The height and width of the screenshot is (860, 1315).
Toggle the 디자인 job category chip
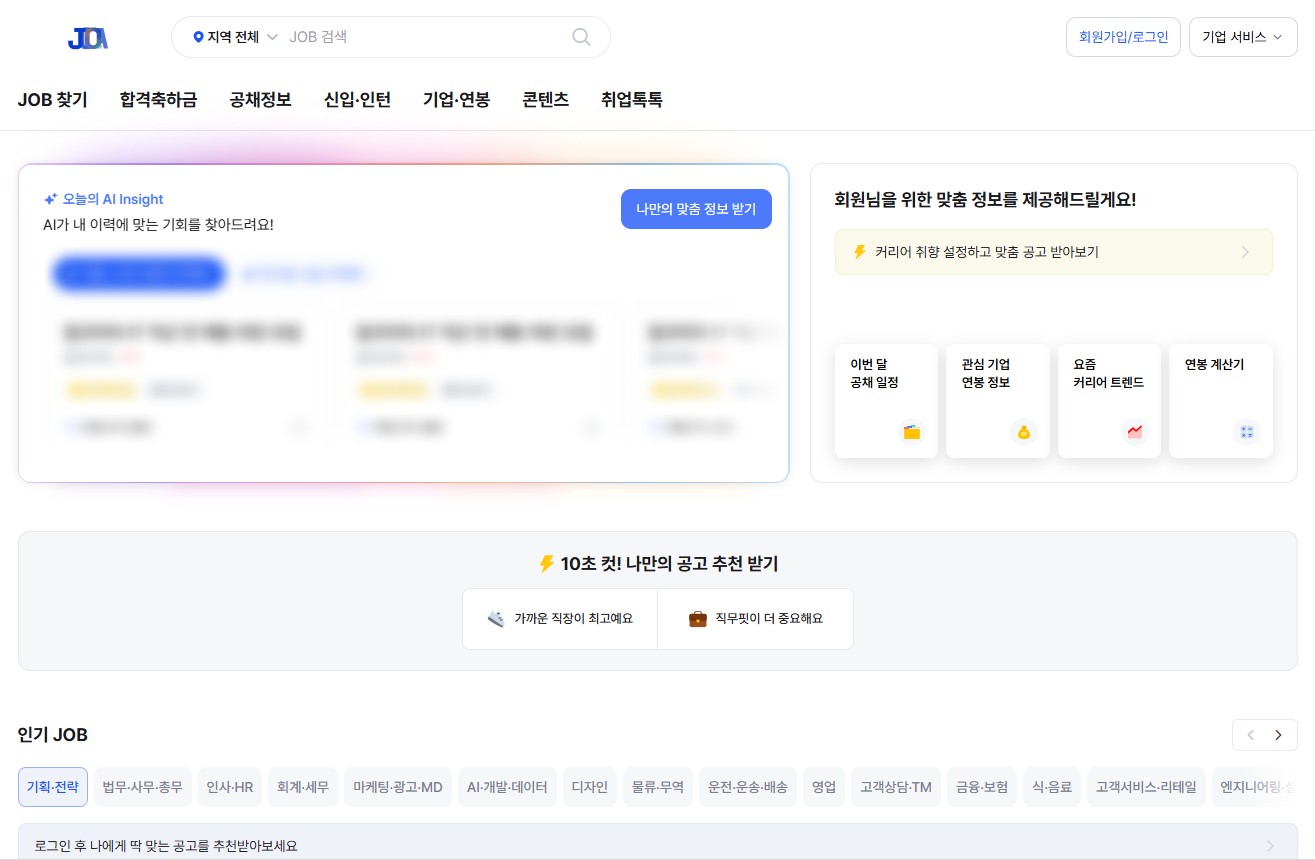tap(589, 787)
